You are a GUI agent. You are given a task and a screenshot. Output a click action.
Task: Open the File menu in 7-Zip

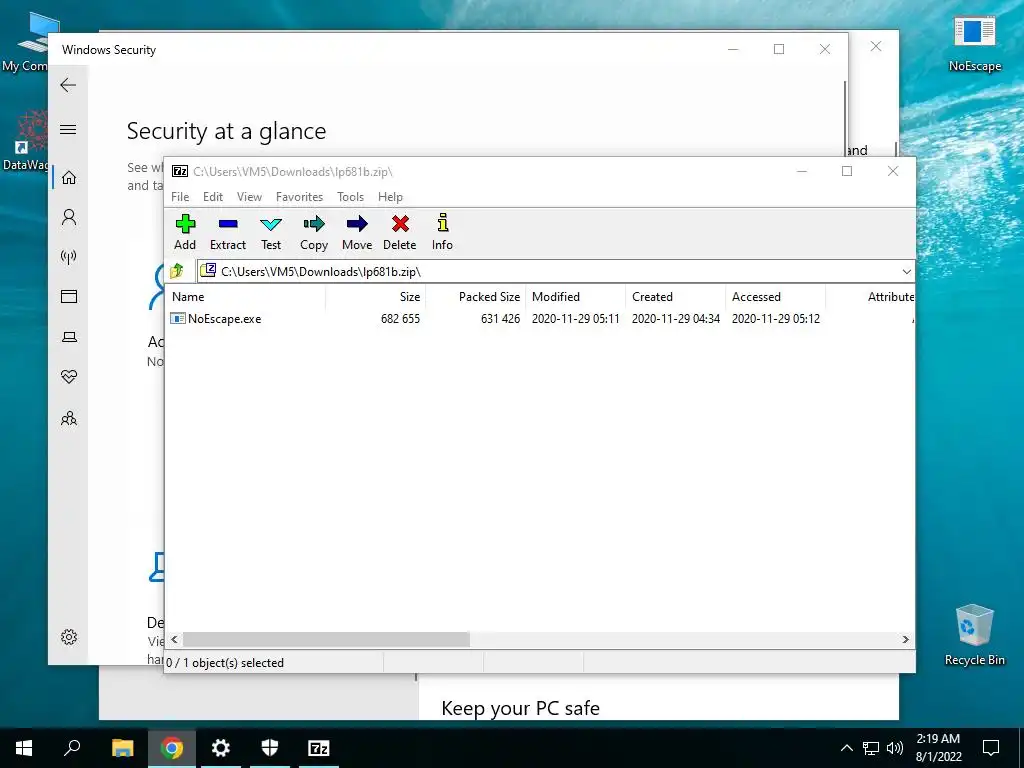tap(180, 197)
